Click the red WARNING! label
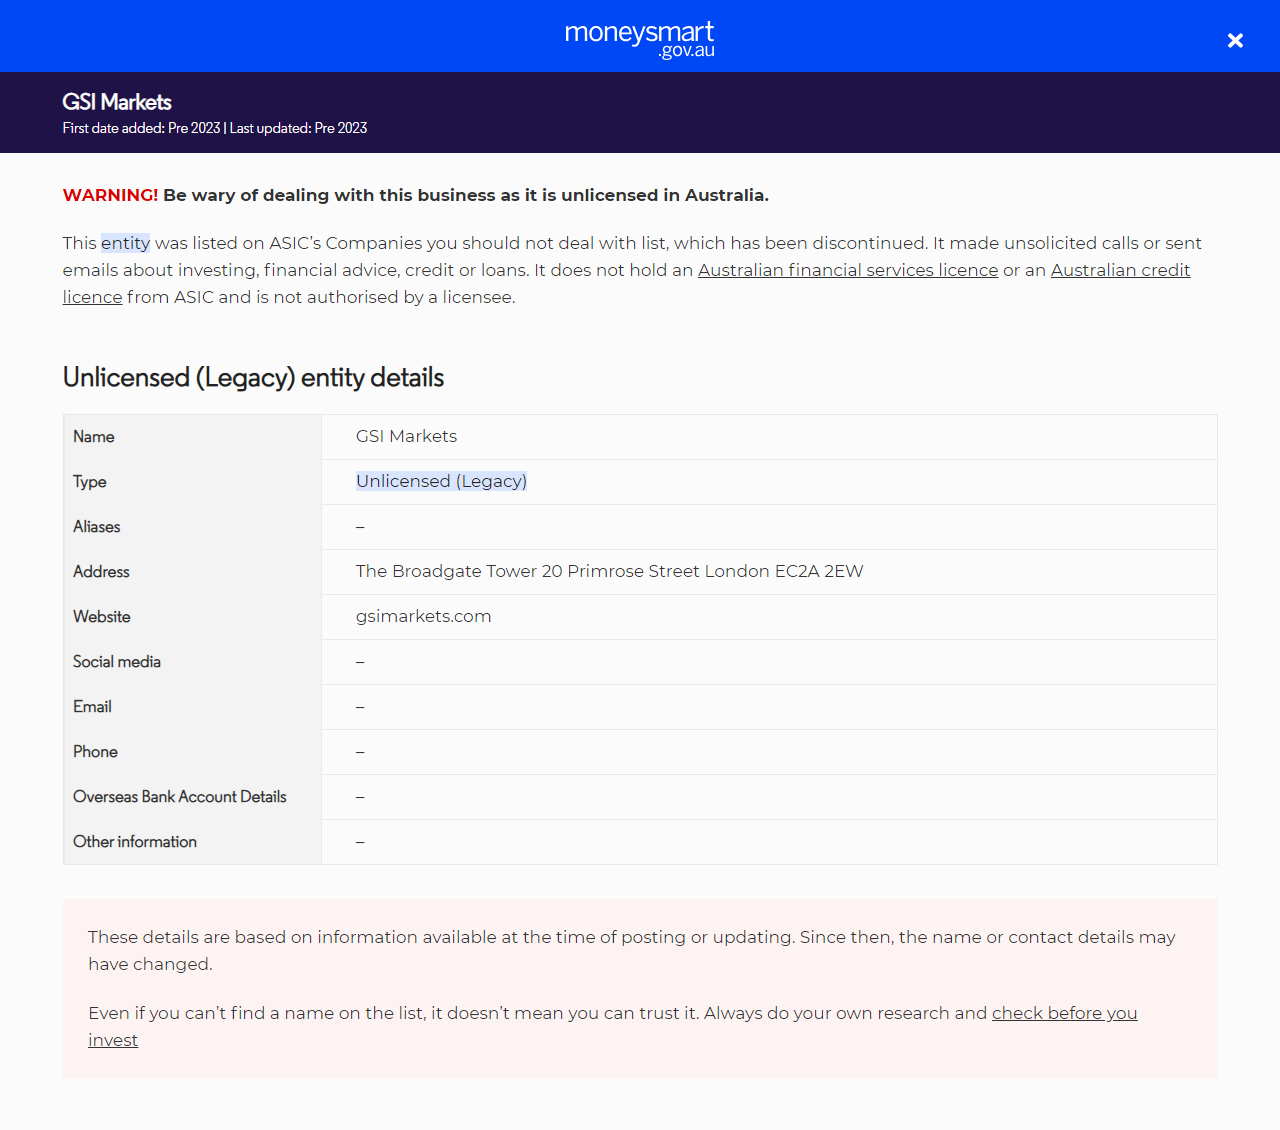Viewport: 1280px width, 1130px height. tap(110, 195)
